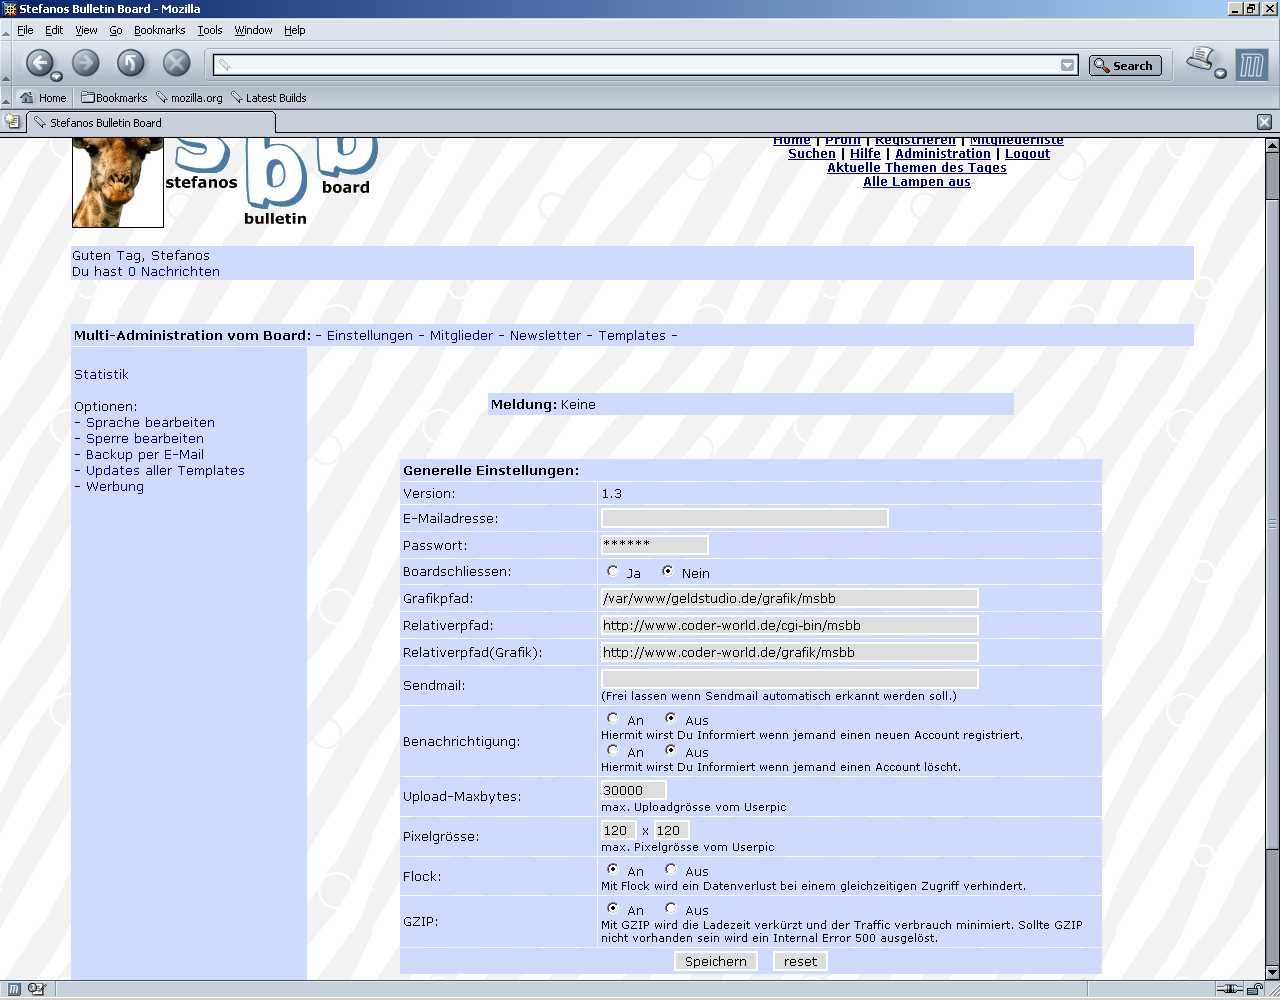This screenshot has width=1280, height=1000.
Task: Open Sperre bearbeiten option
Action: pos(145,439)
